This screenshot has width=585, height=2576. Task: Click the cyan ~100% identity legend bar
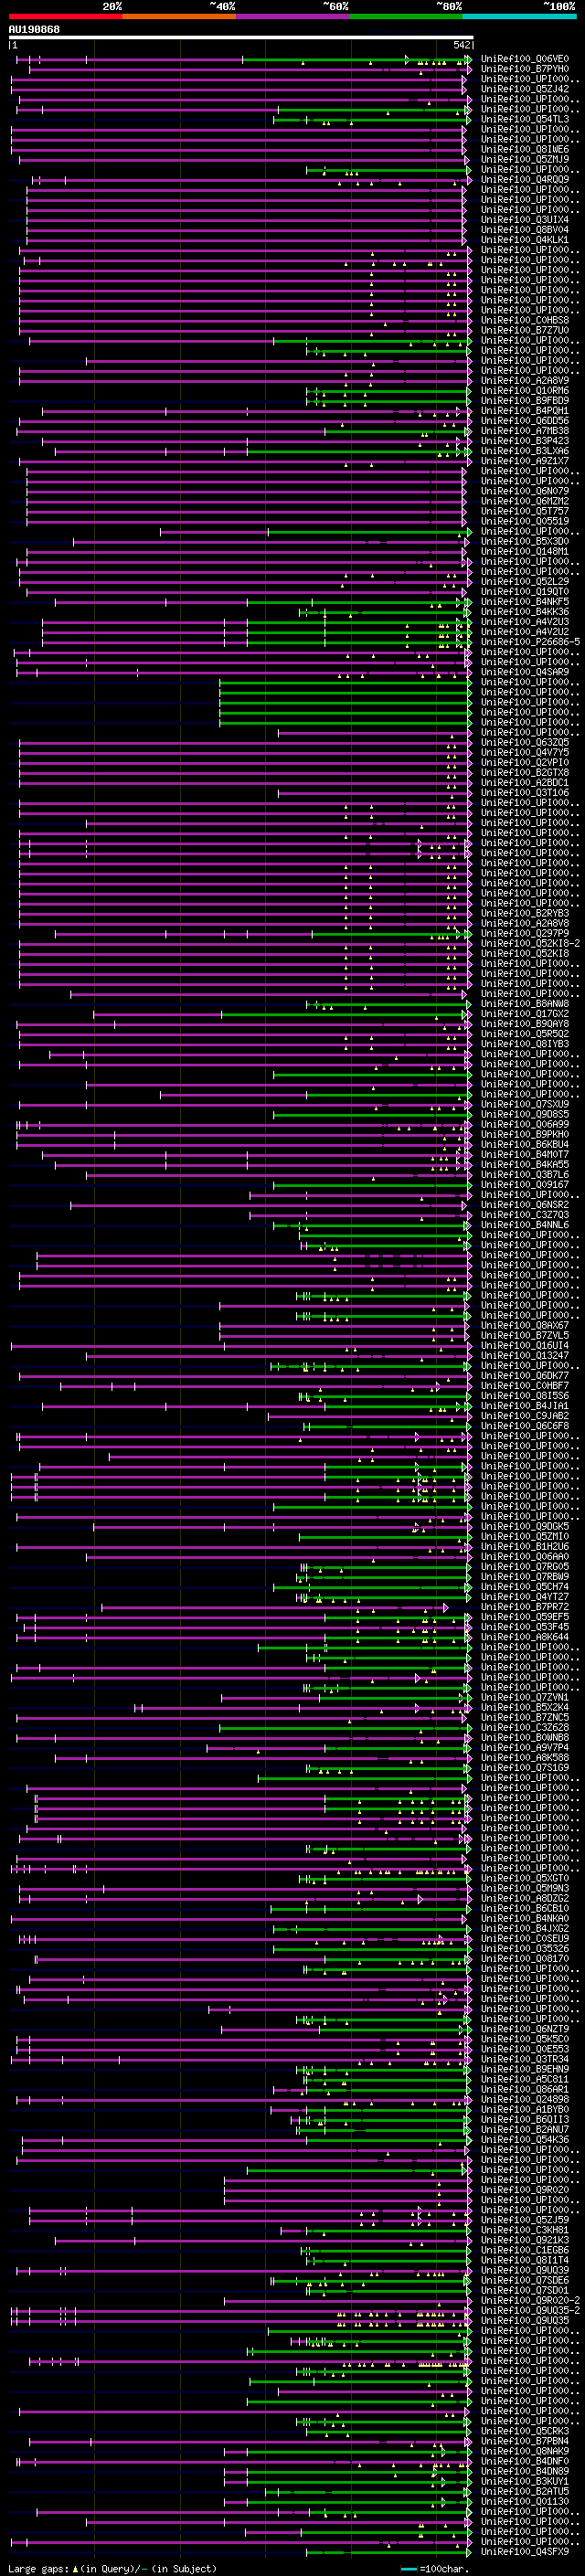pos(520,17)
